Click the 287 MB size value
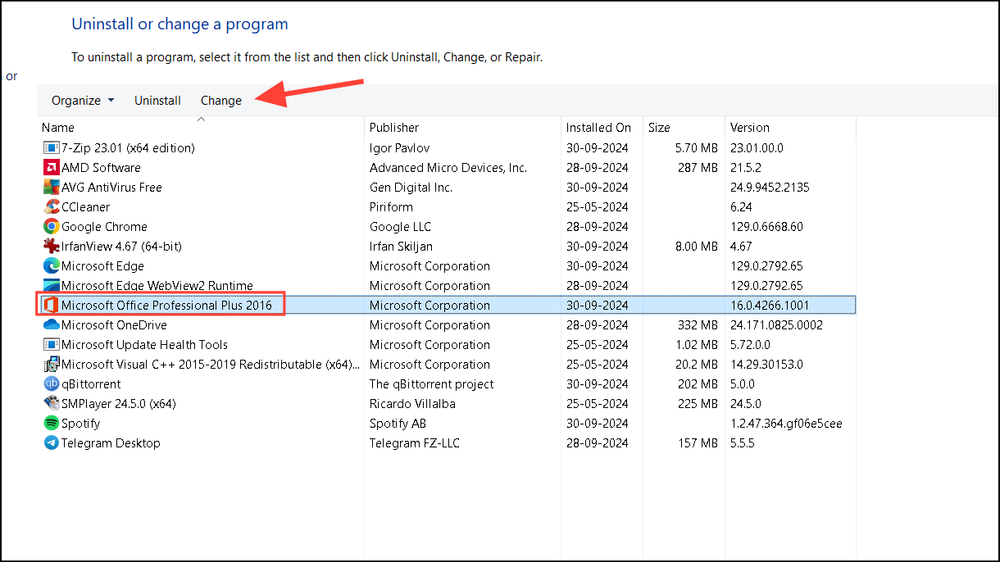 [698, 168]
